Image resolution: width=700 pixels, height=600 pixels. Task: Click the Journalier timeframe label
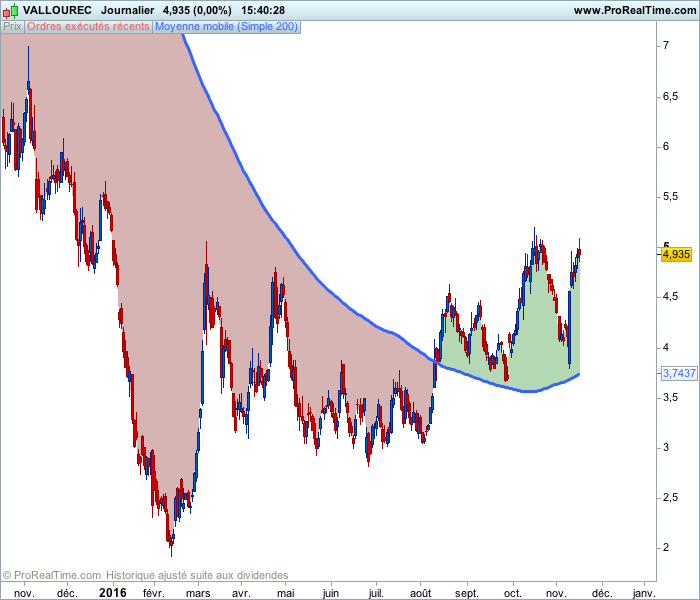point(128,10)
